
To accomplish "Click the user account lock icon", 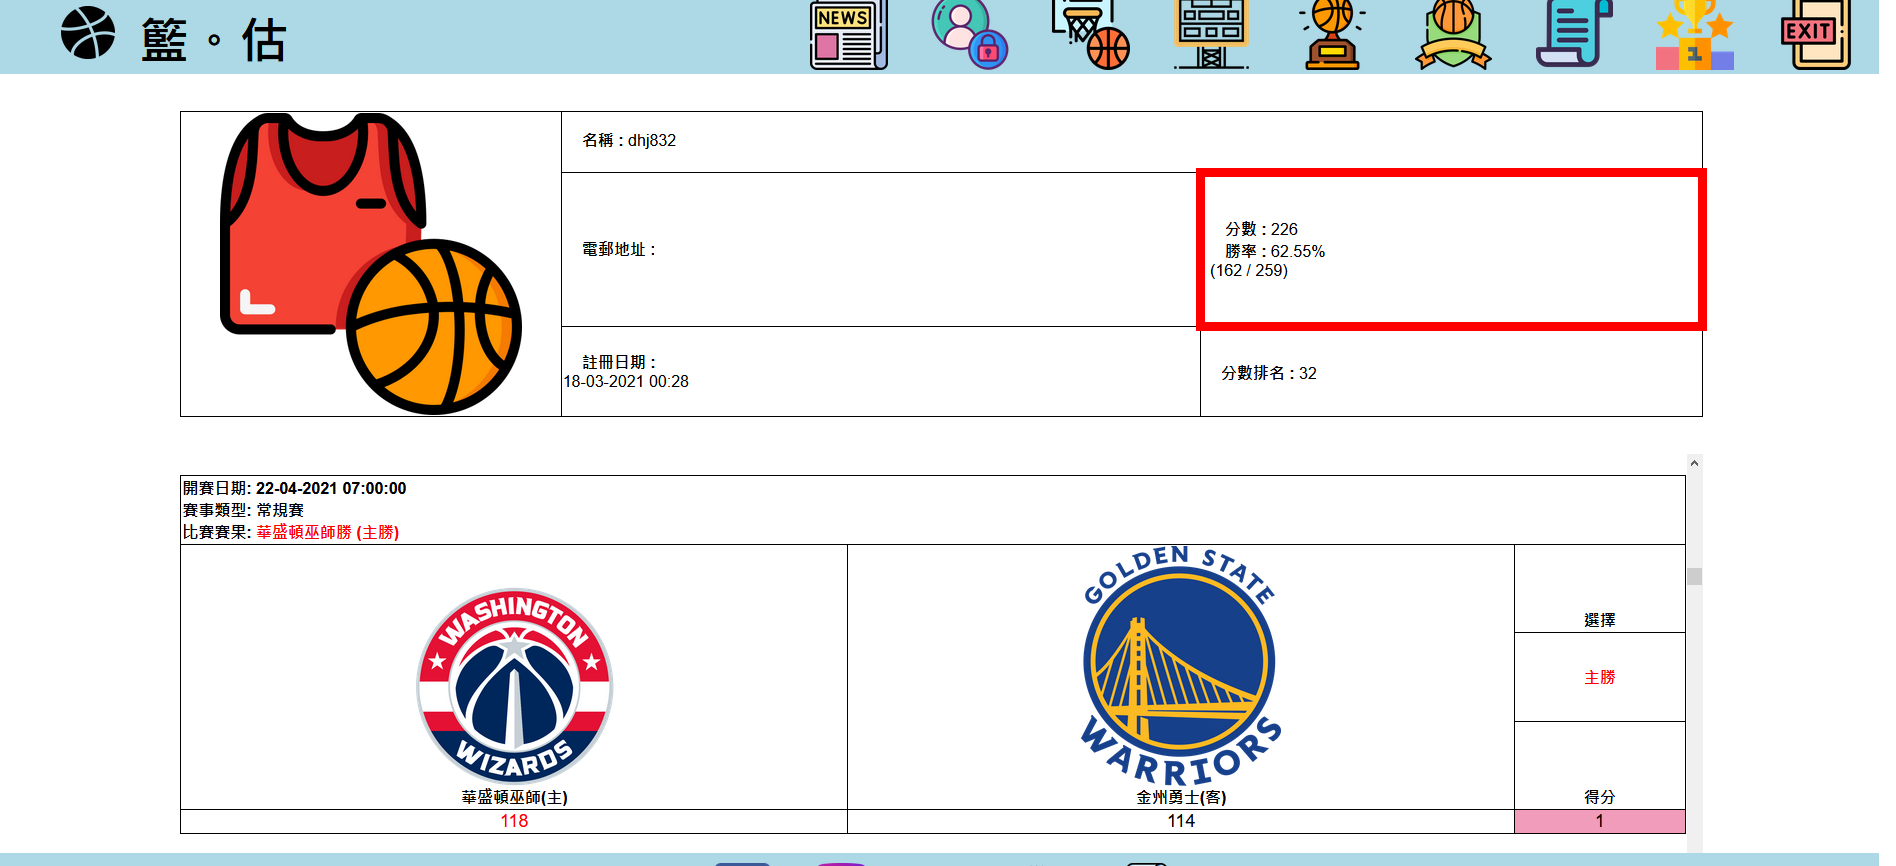I will coord(968,36).
